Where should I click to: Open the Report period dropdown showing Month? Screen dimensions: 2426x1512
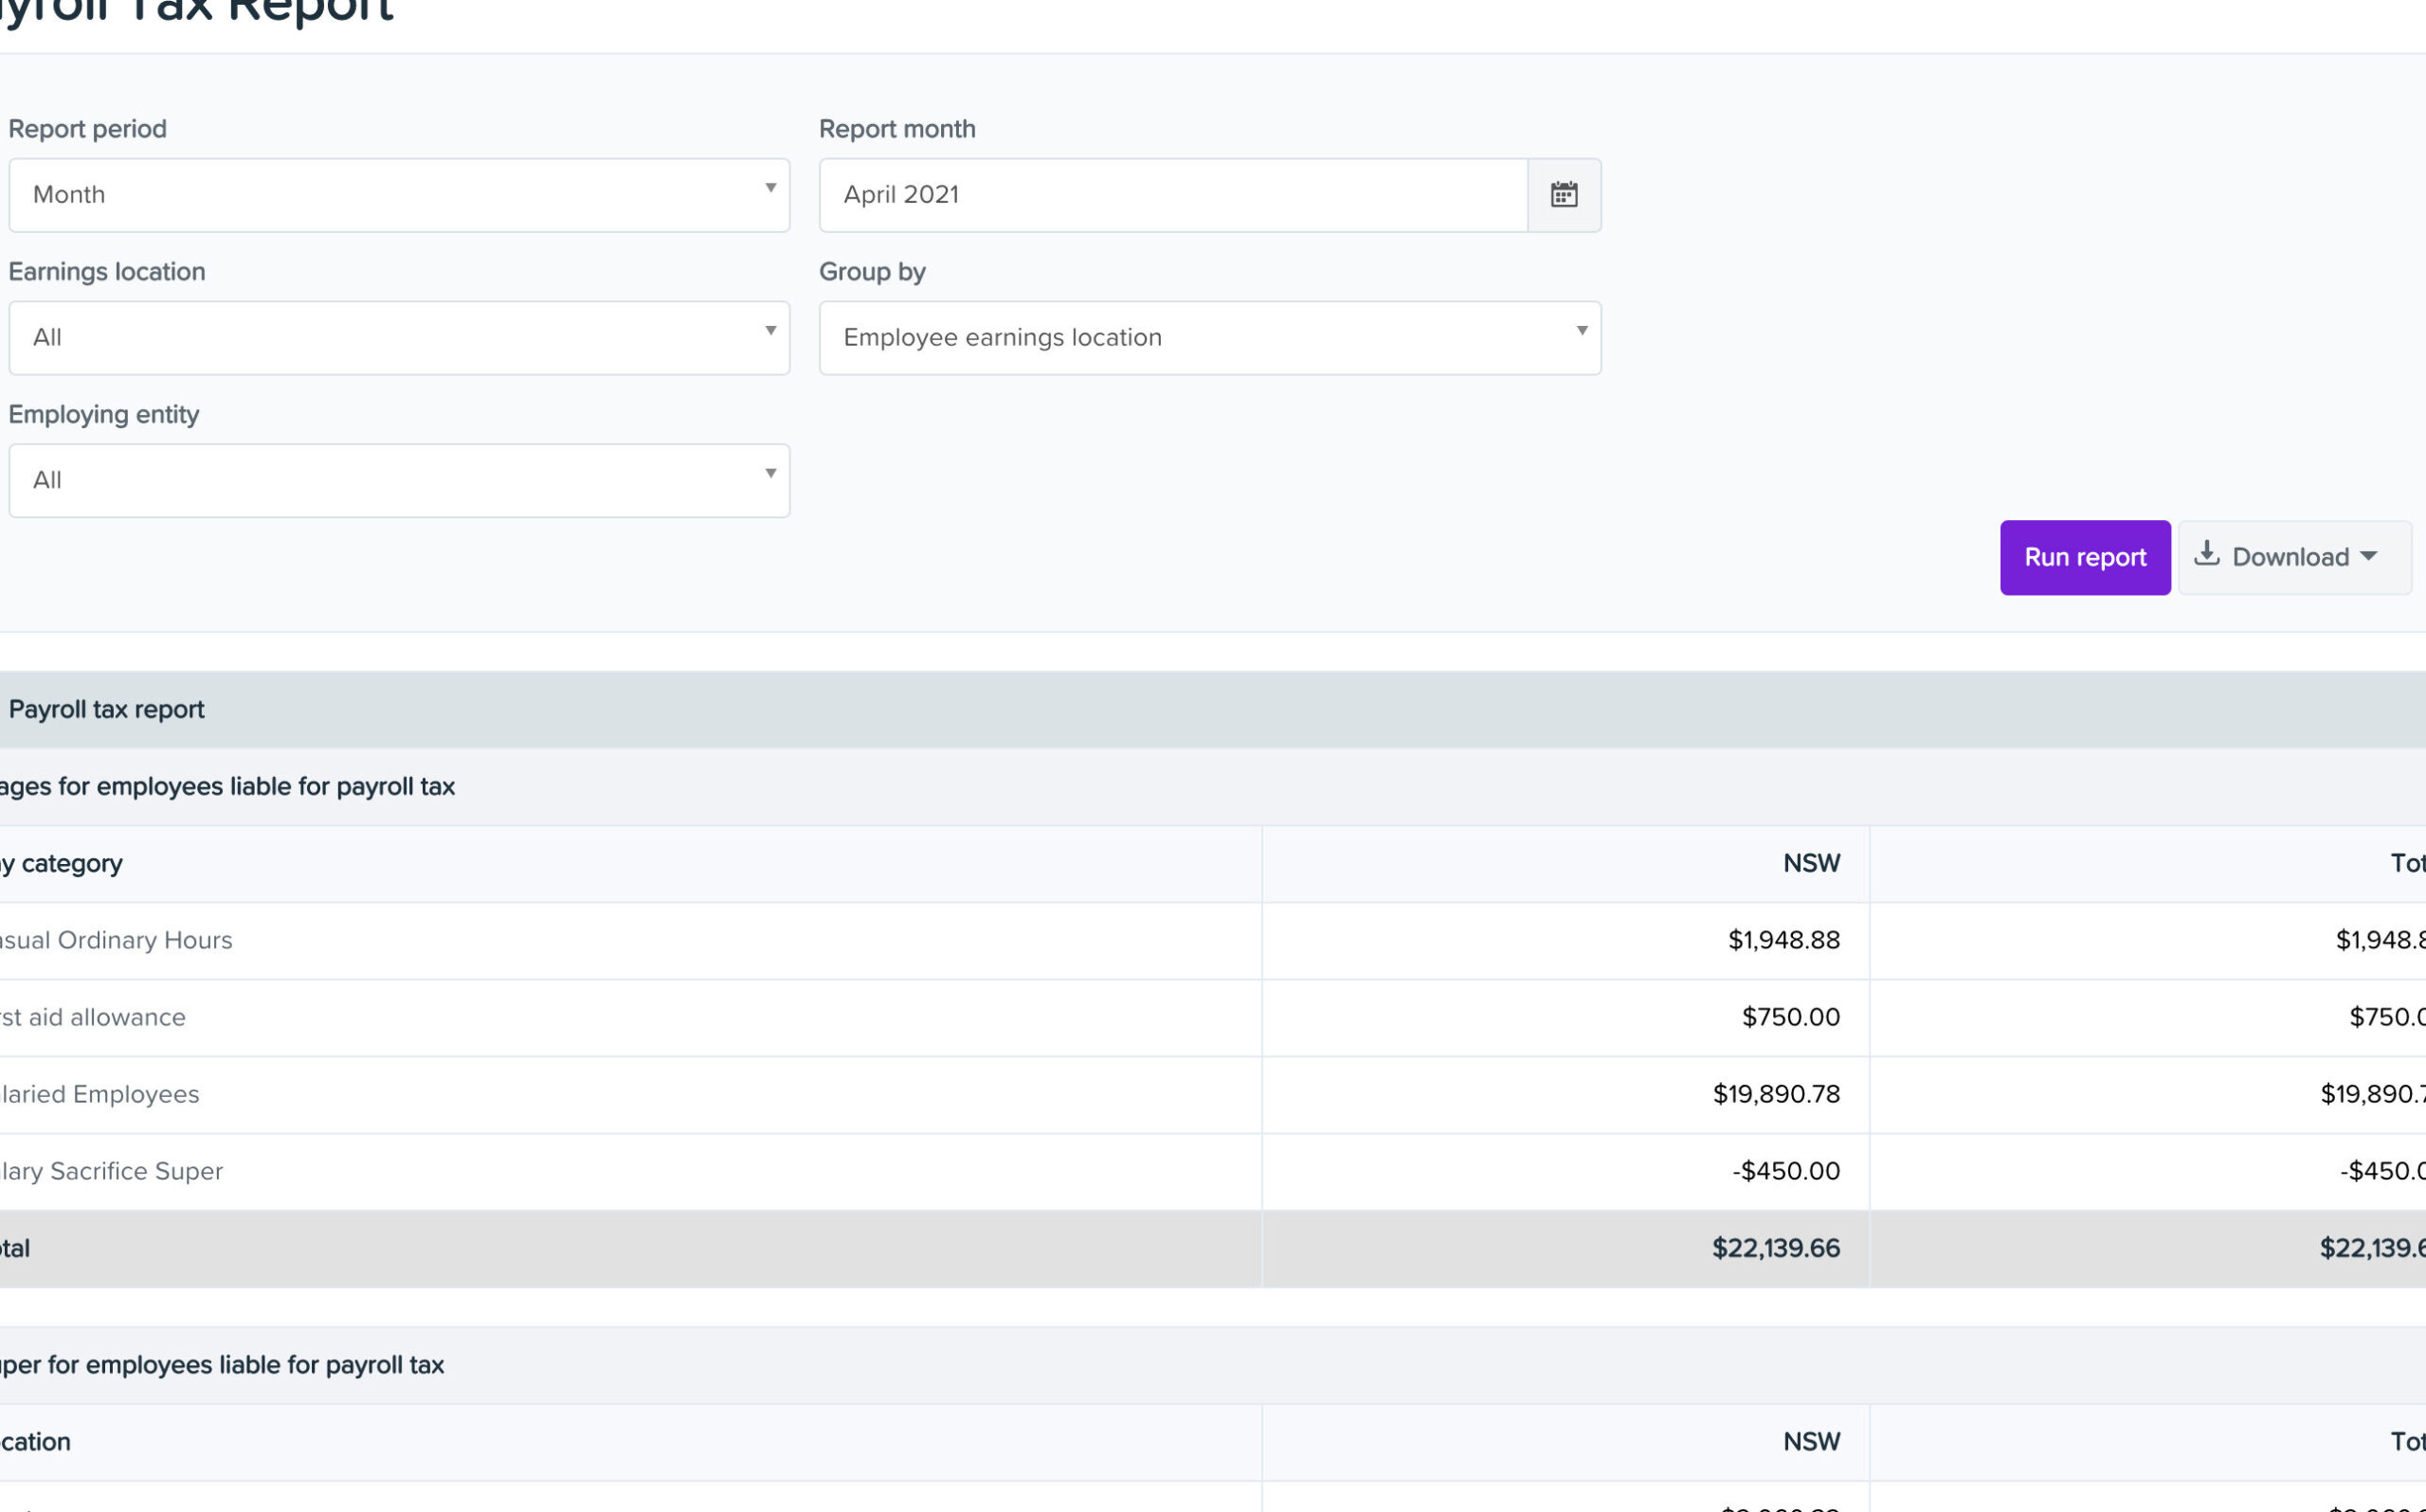click(399, 195)
